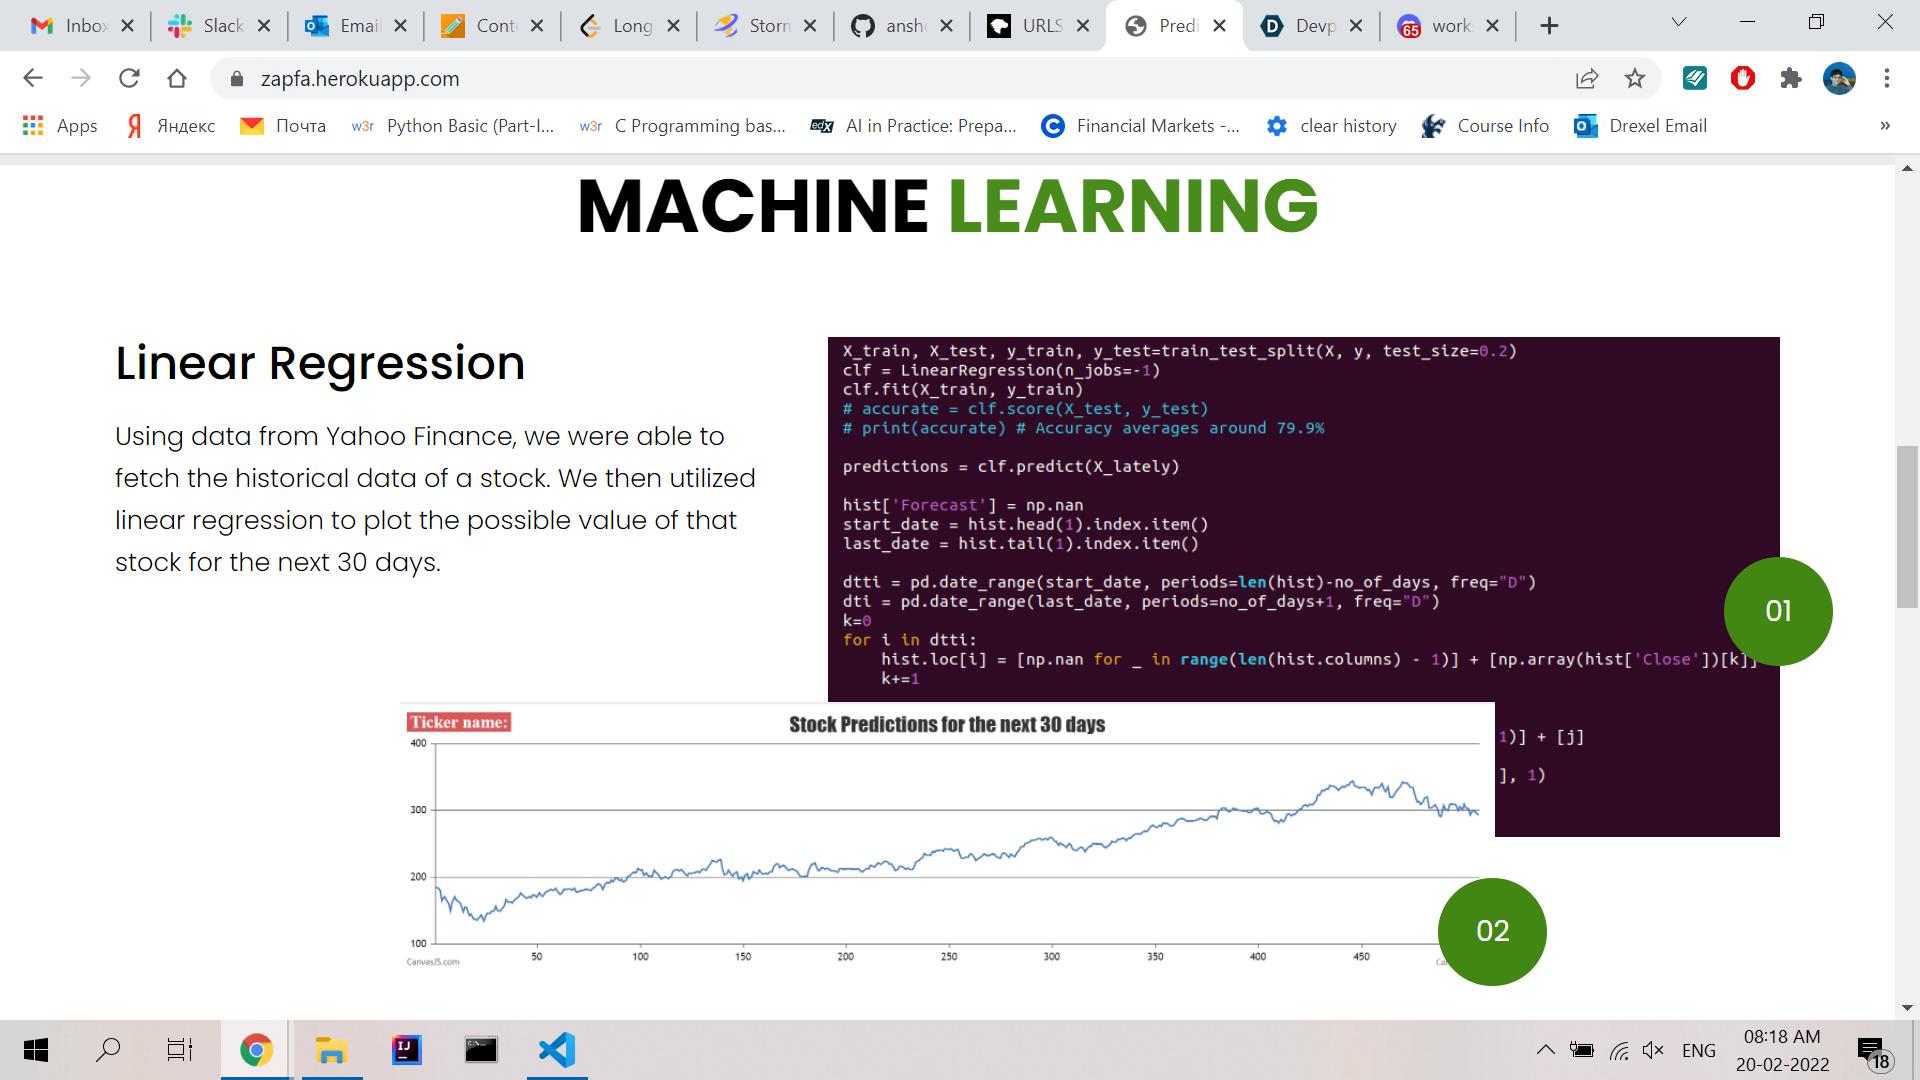Screen dimensions: 1920x1080
Task: Show hidden system tray icons
Action: [1545, 1050]
